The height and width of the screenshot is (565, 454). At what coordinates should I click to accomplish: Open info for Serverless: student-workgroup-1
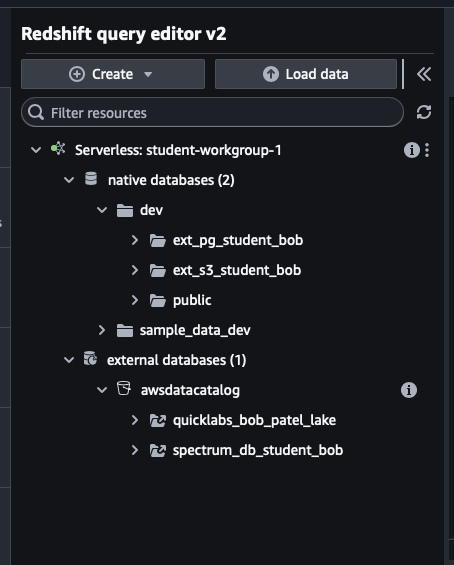(411, 150)
